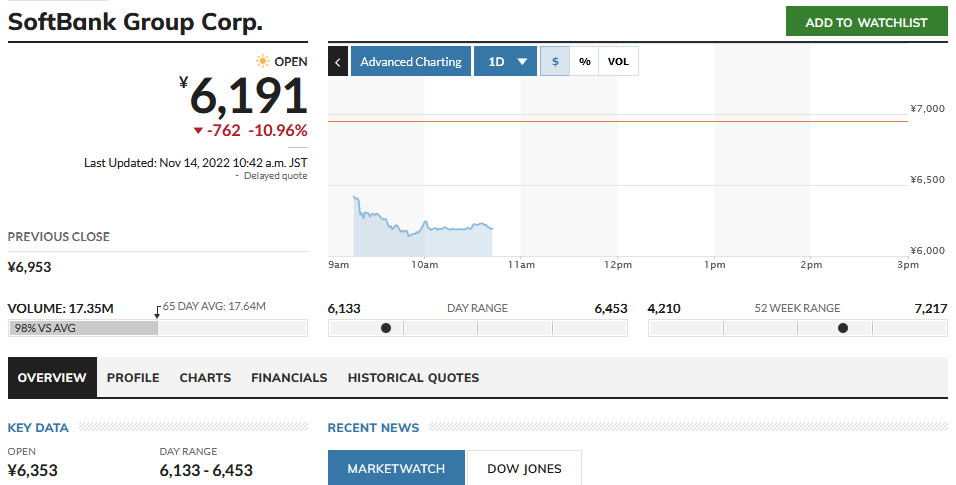
Task: Click the ¥6,500 chart axis label
Action: [927, 180]
